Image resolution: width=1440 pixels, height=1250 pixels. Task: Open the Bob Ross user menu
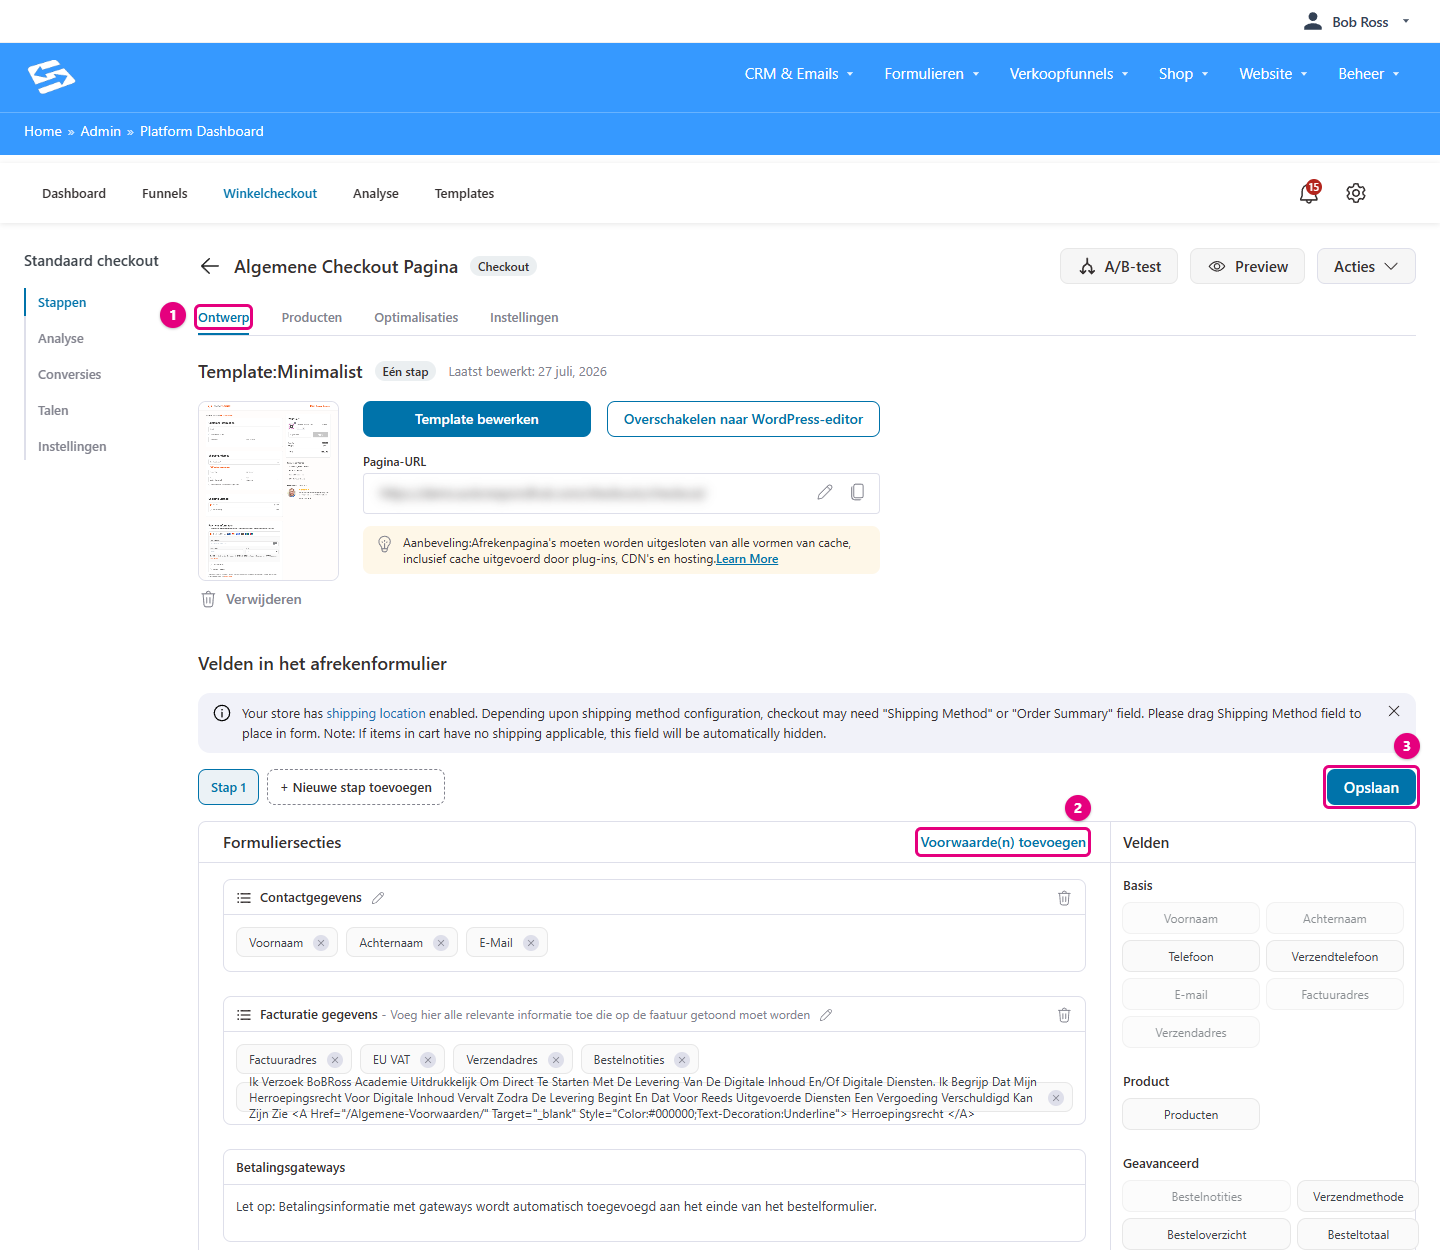(1357, 22)
